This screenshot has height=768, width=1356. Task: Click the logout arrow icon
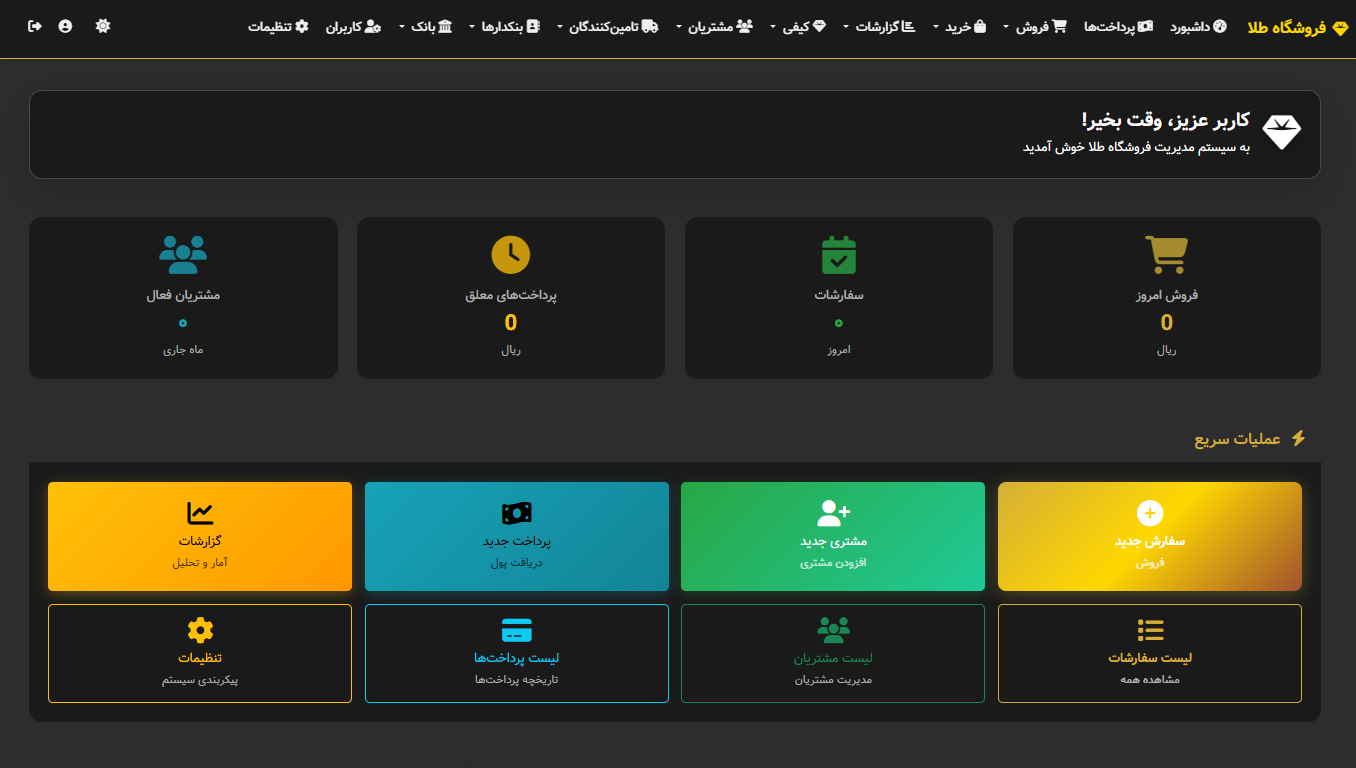click(35, 26)
